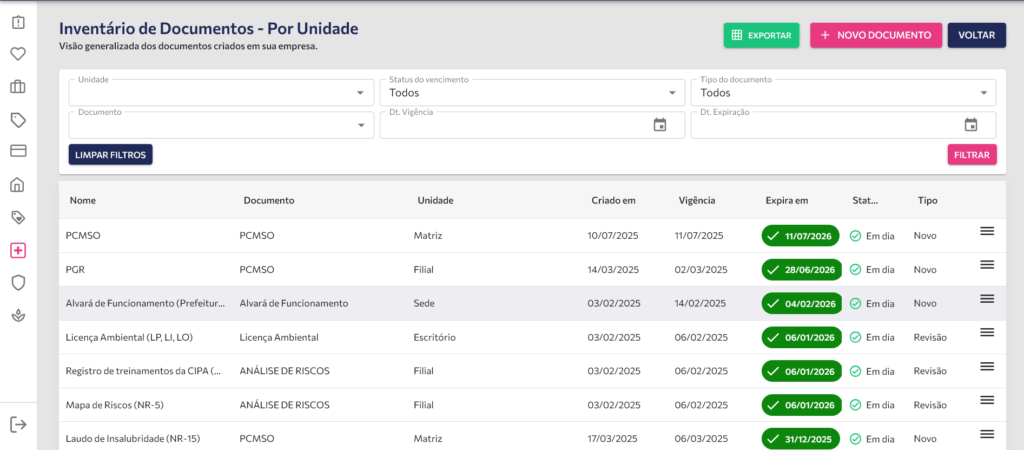Open the shield icon in sidebar
The height and width of the screenshot is (450, 1024).
(18, 283)
